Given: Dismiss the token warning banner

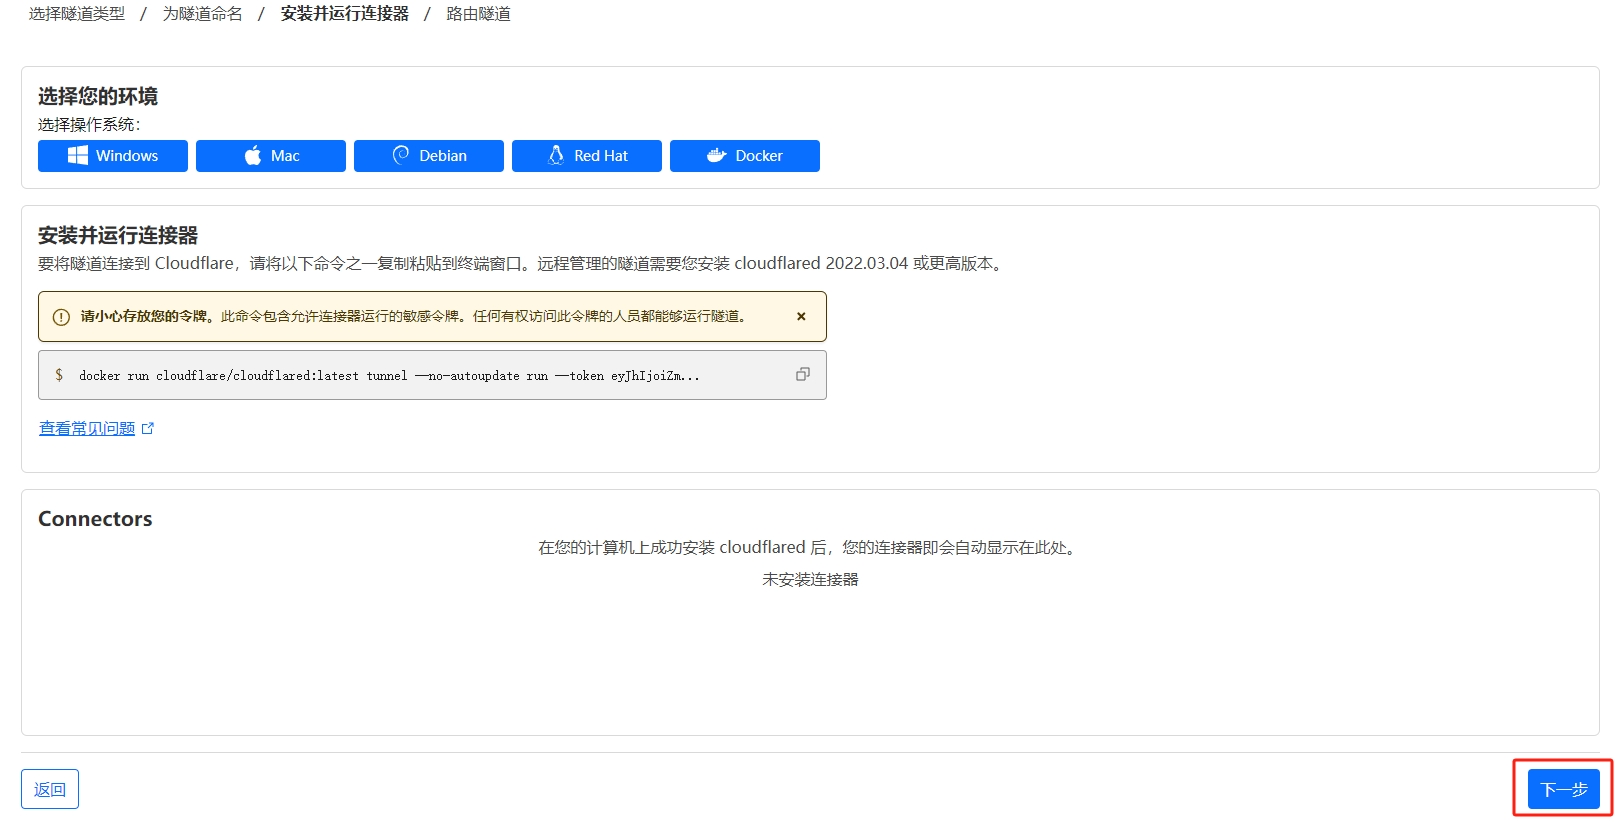Looking at the screenshot, I should tap(801, 316).
